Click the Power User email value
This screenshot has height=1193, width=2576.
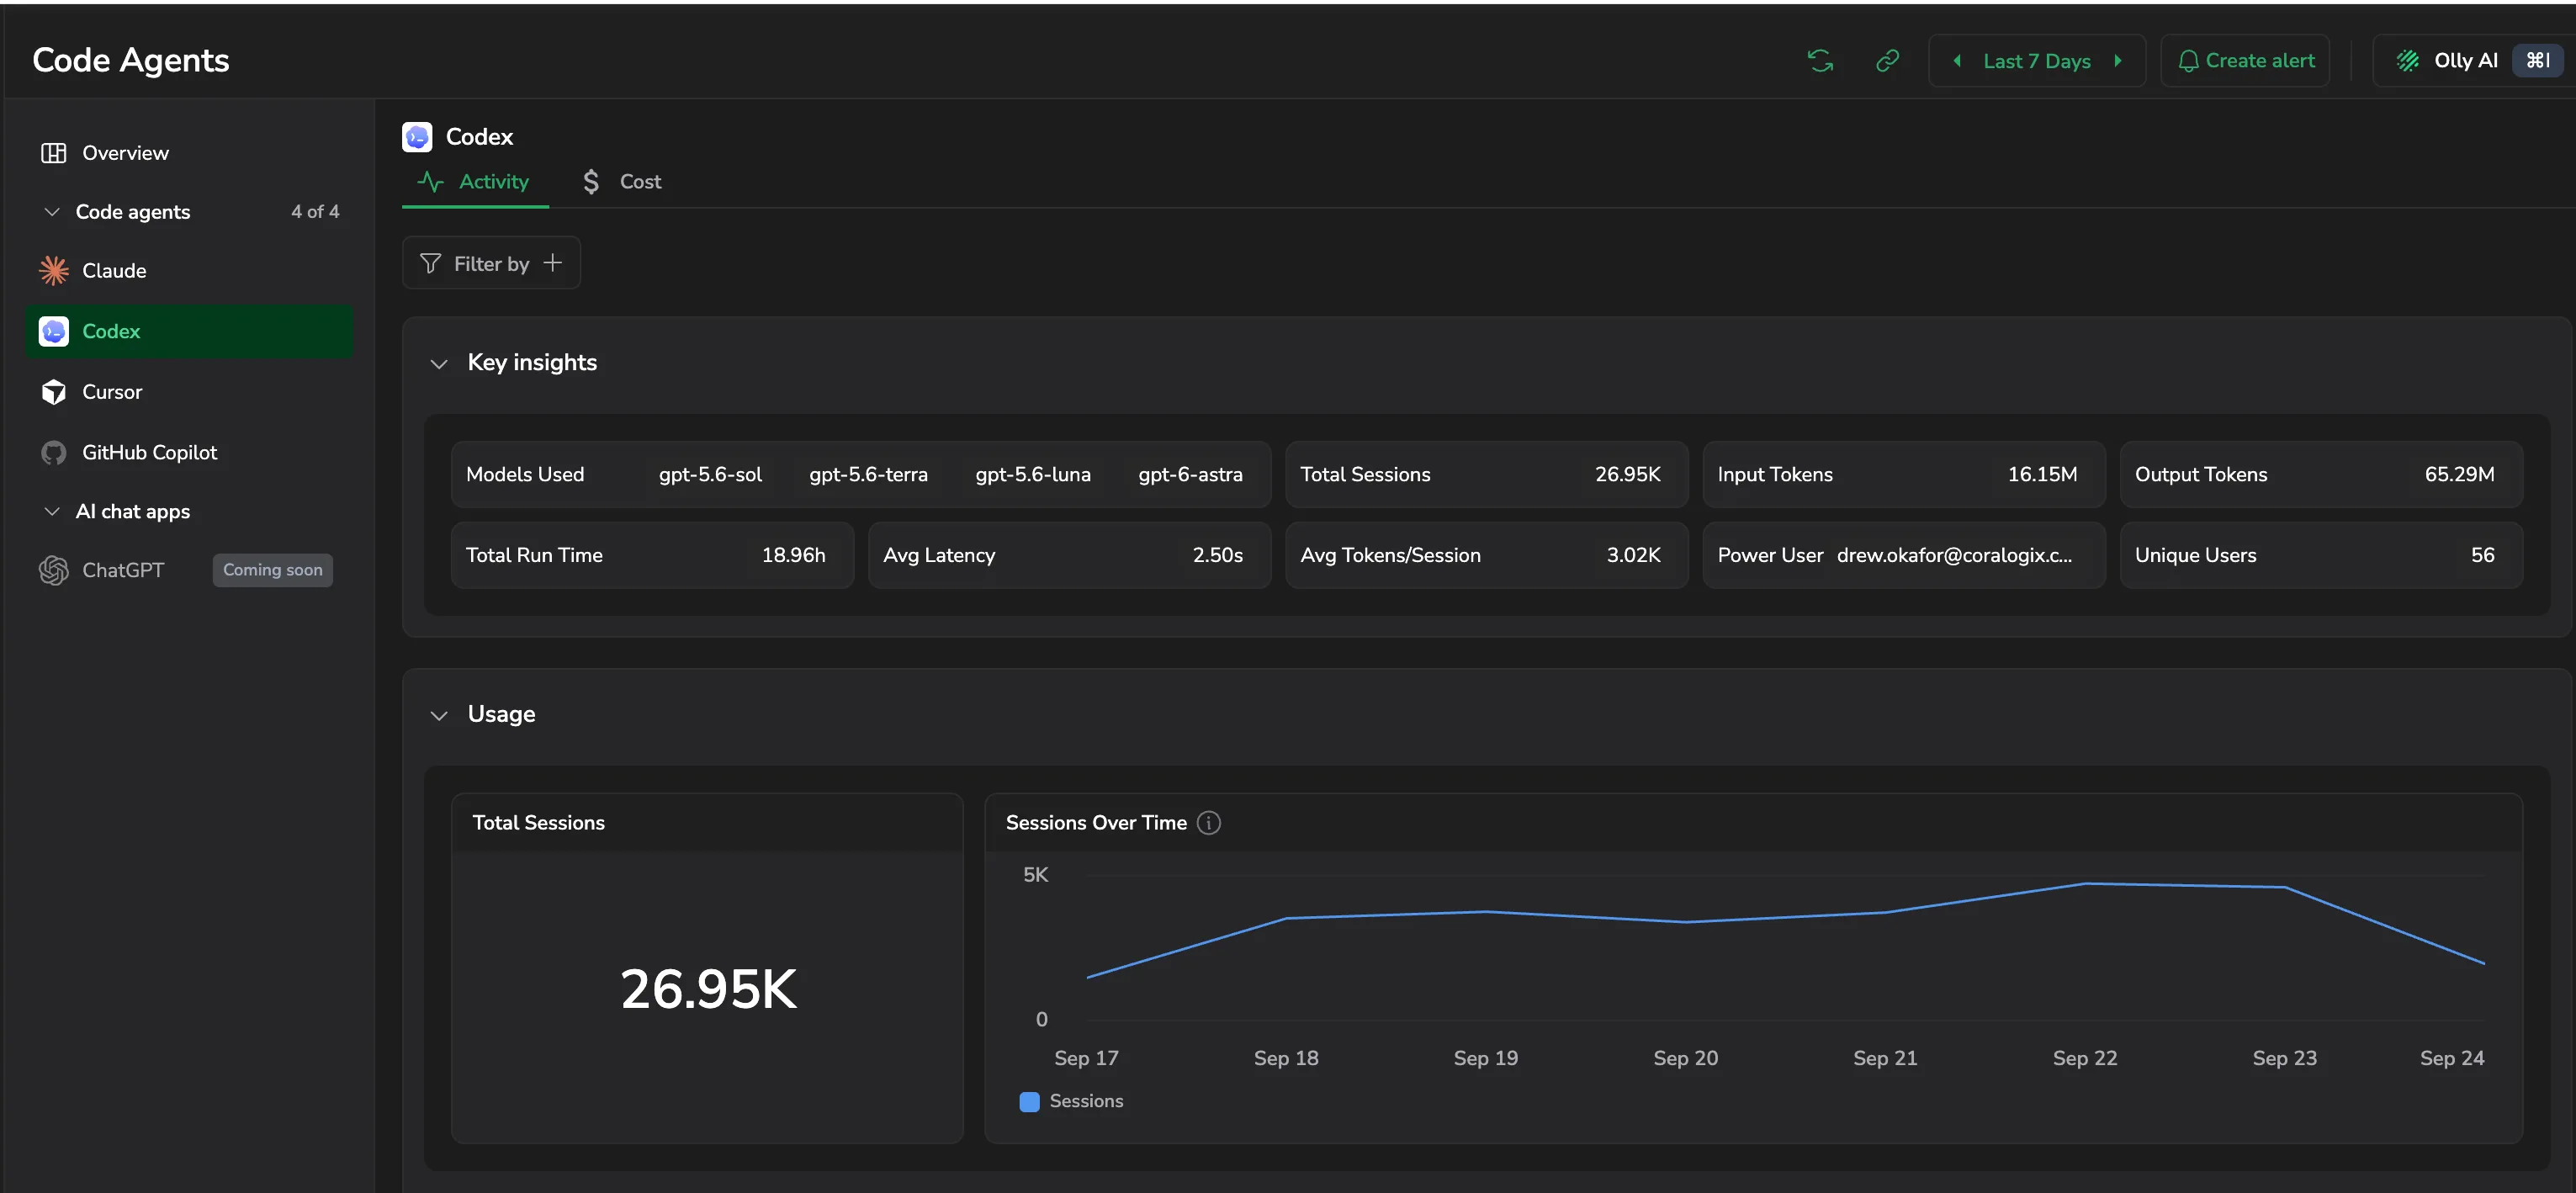(x=1954, y=555)
